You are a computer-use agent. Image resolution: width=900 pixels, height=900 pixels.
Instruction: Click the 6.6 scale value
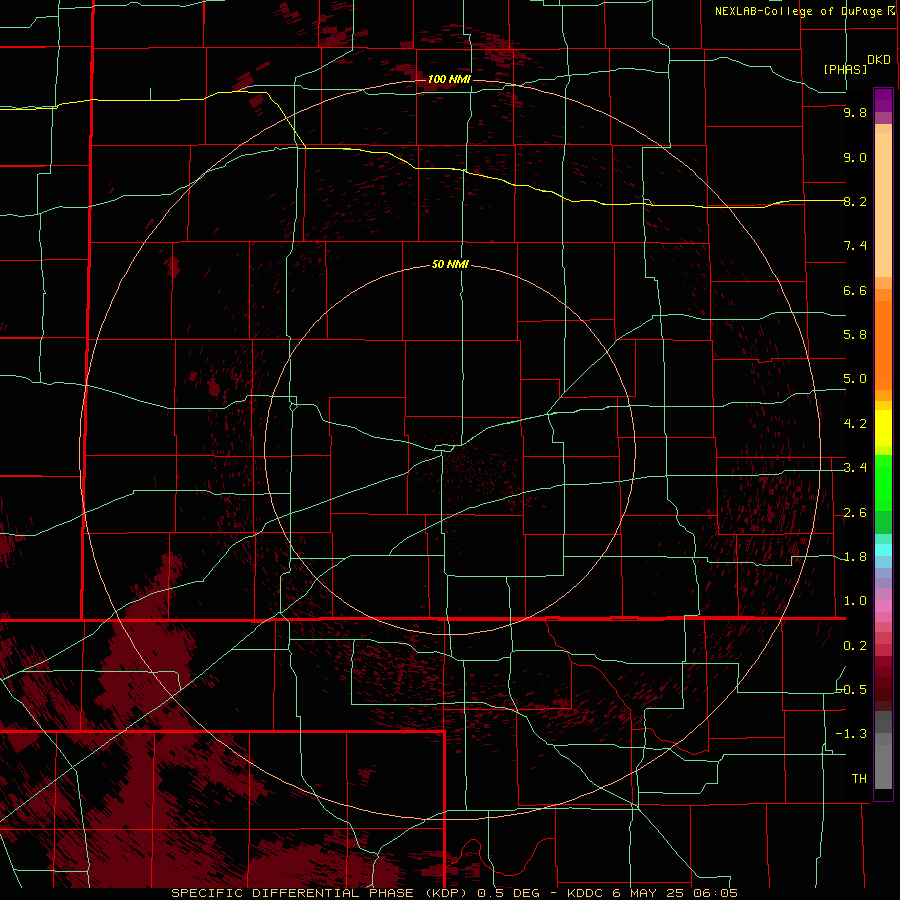(x=855, y=290)
